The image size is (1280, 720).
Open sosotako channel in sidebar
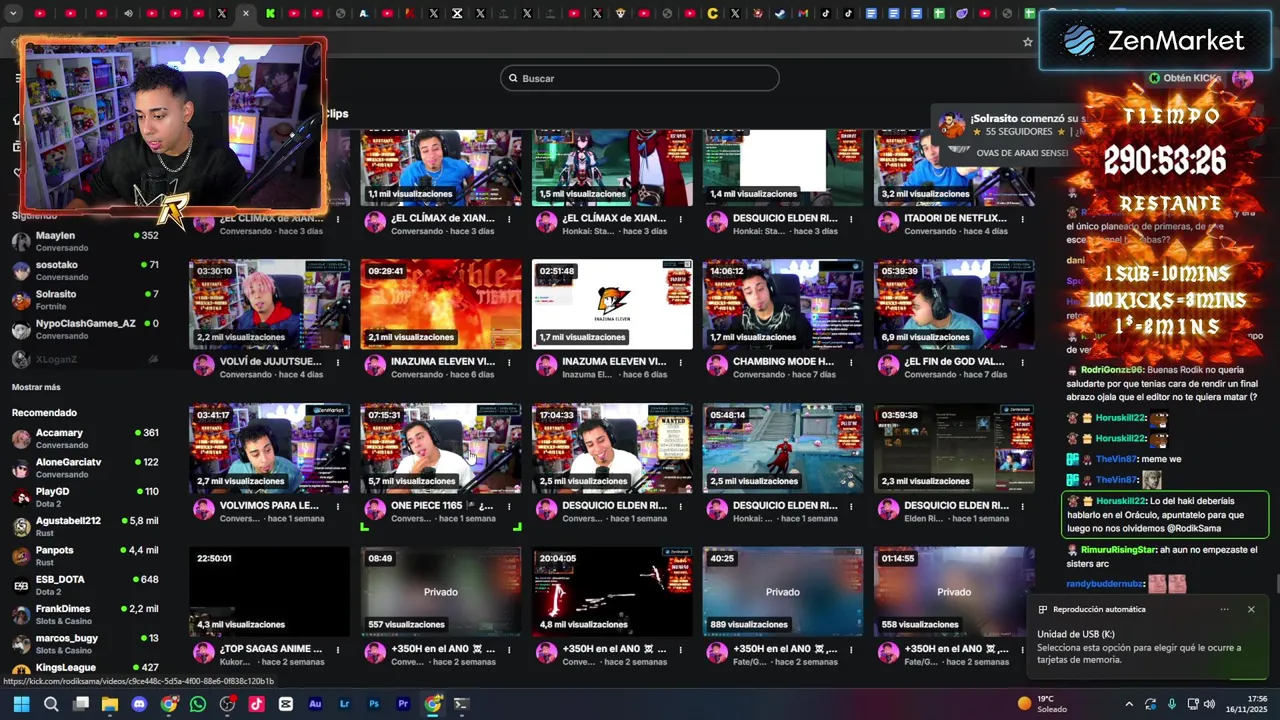click(85, 270)
